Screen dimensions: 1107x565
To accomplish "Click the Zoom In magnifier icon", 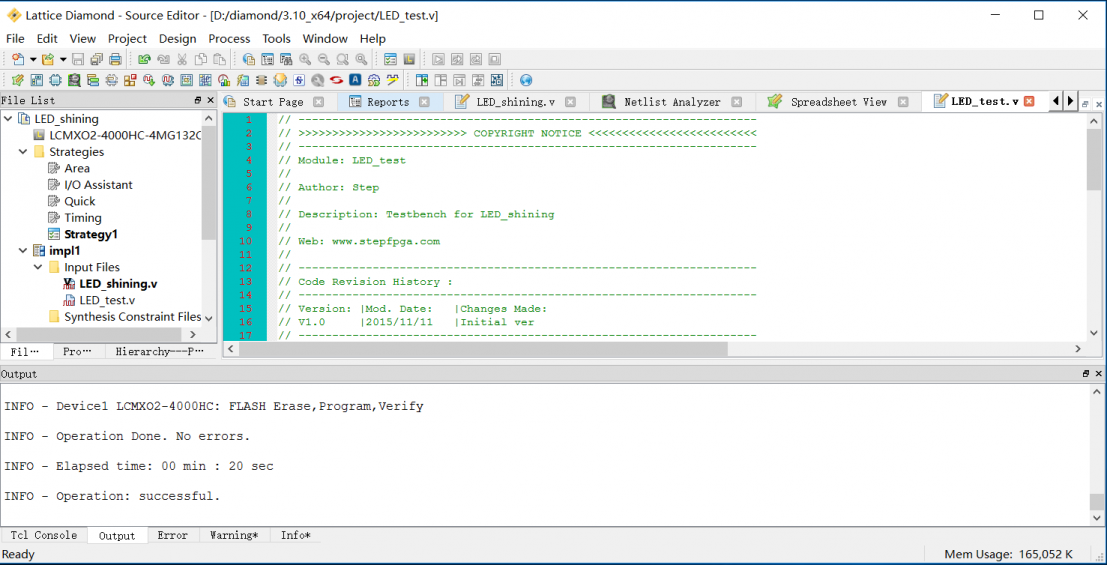I will click(x=305, y=59).
